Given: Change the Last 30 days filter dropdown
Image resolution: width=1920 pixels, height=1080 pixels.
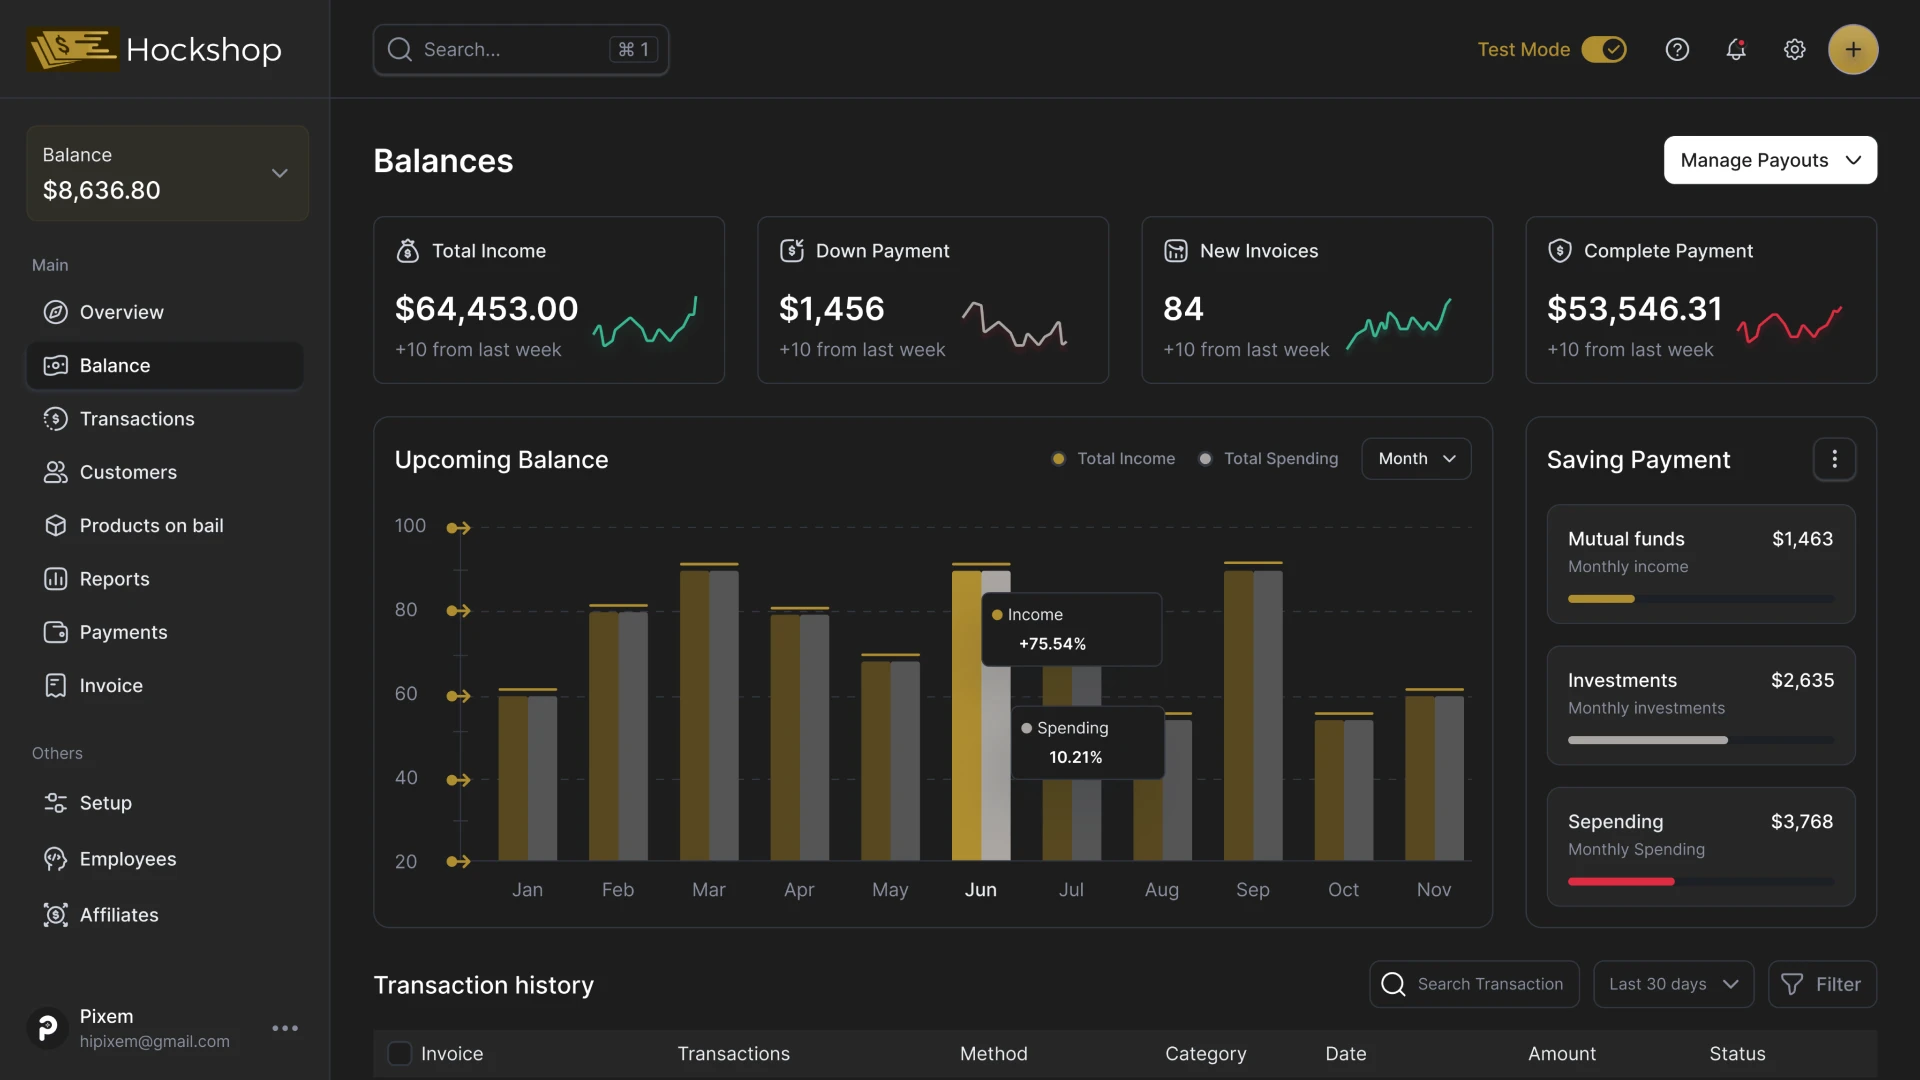Looking at the screenshot, I should 1673,984.
